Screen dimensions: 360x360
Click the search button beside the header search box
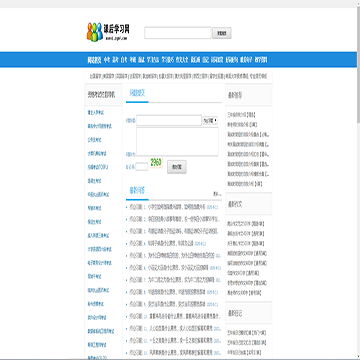(222, 33)
